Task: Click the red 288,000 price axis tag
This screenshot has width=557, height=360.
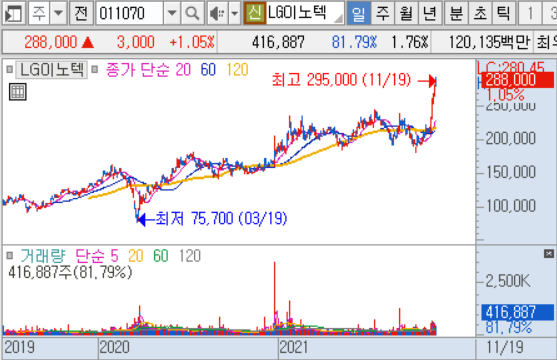Action: [518, 80]
